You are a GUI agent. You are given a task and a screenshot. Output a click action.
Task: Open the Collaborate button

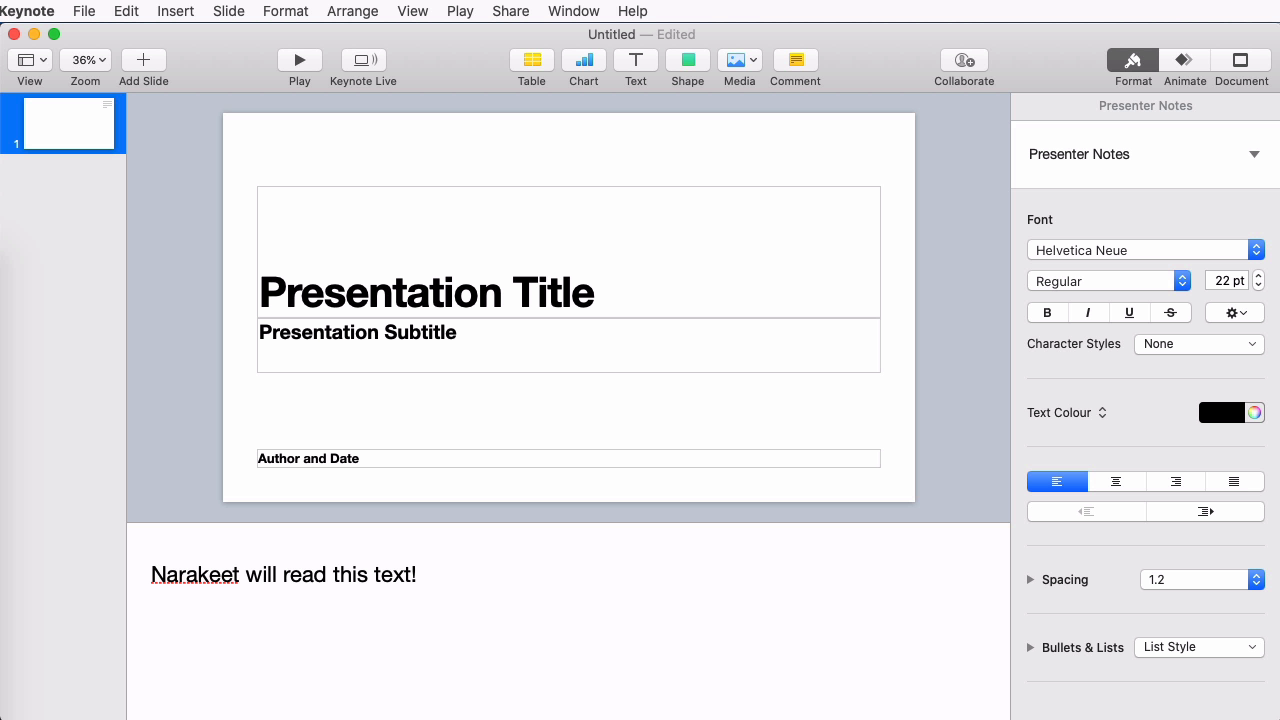pyautogui.click(x=964, y=60)
